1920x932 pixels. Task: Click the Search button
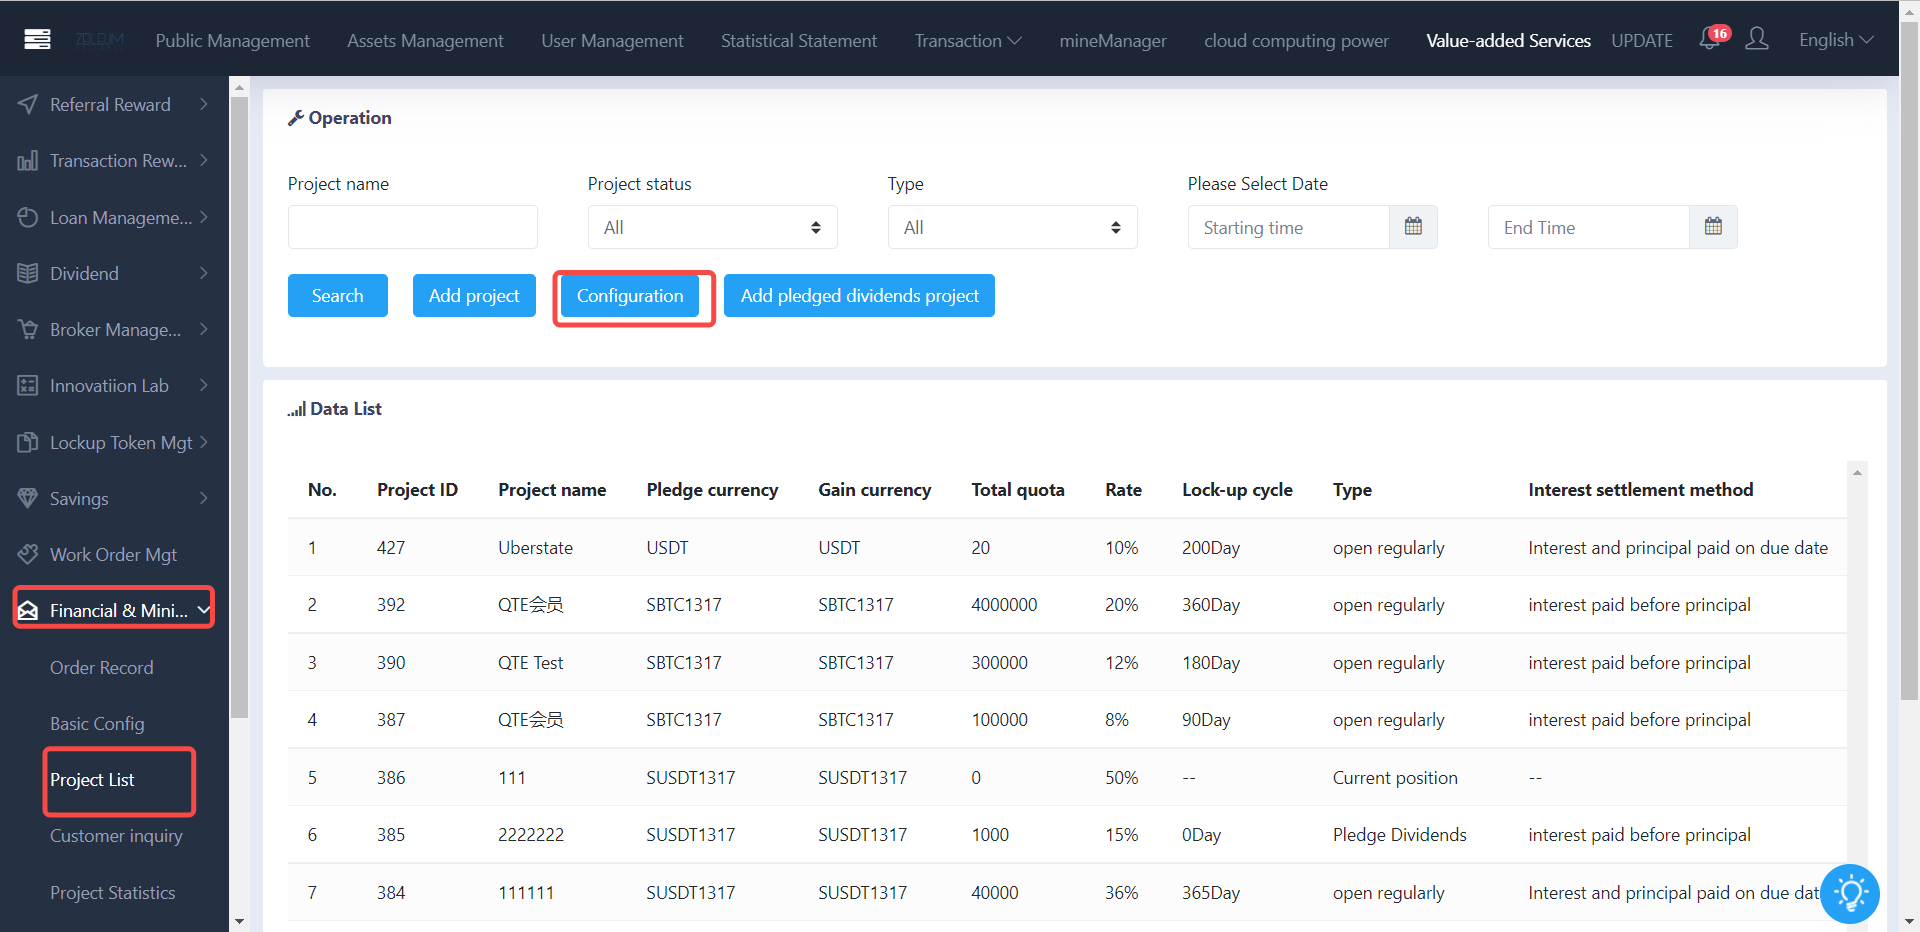337,295
